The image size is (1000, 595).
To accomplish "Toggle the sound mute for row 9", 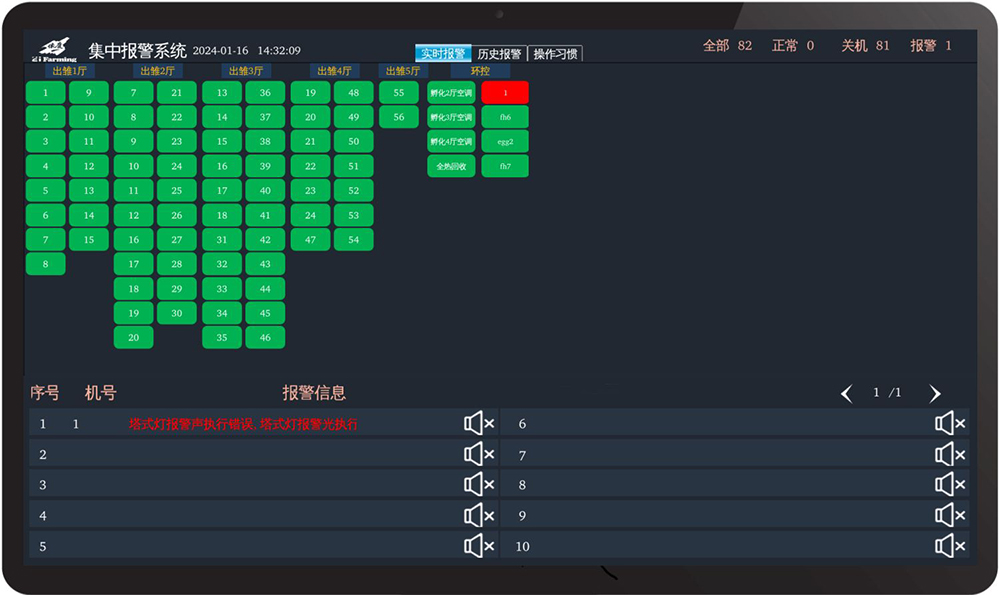I will [x=950, y=515].
